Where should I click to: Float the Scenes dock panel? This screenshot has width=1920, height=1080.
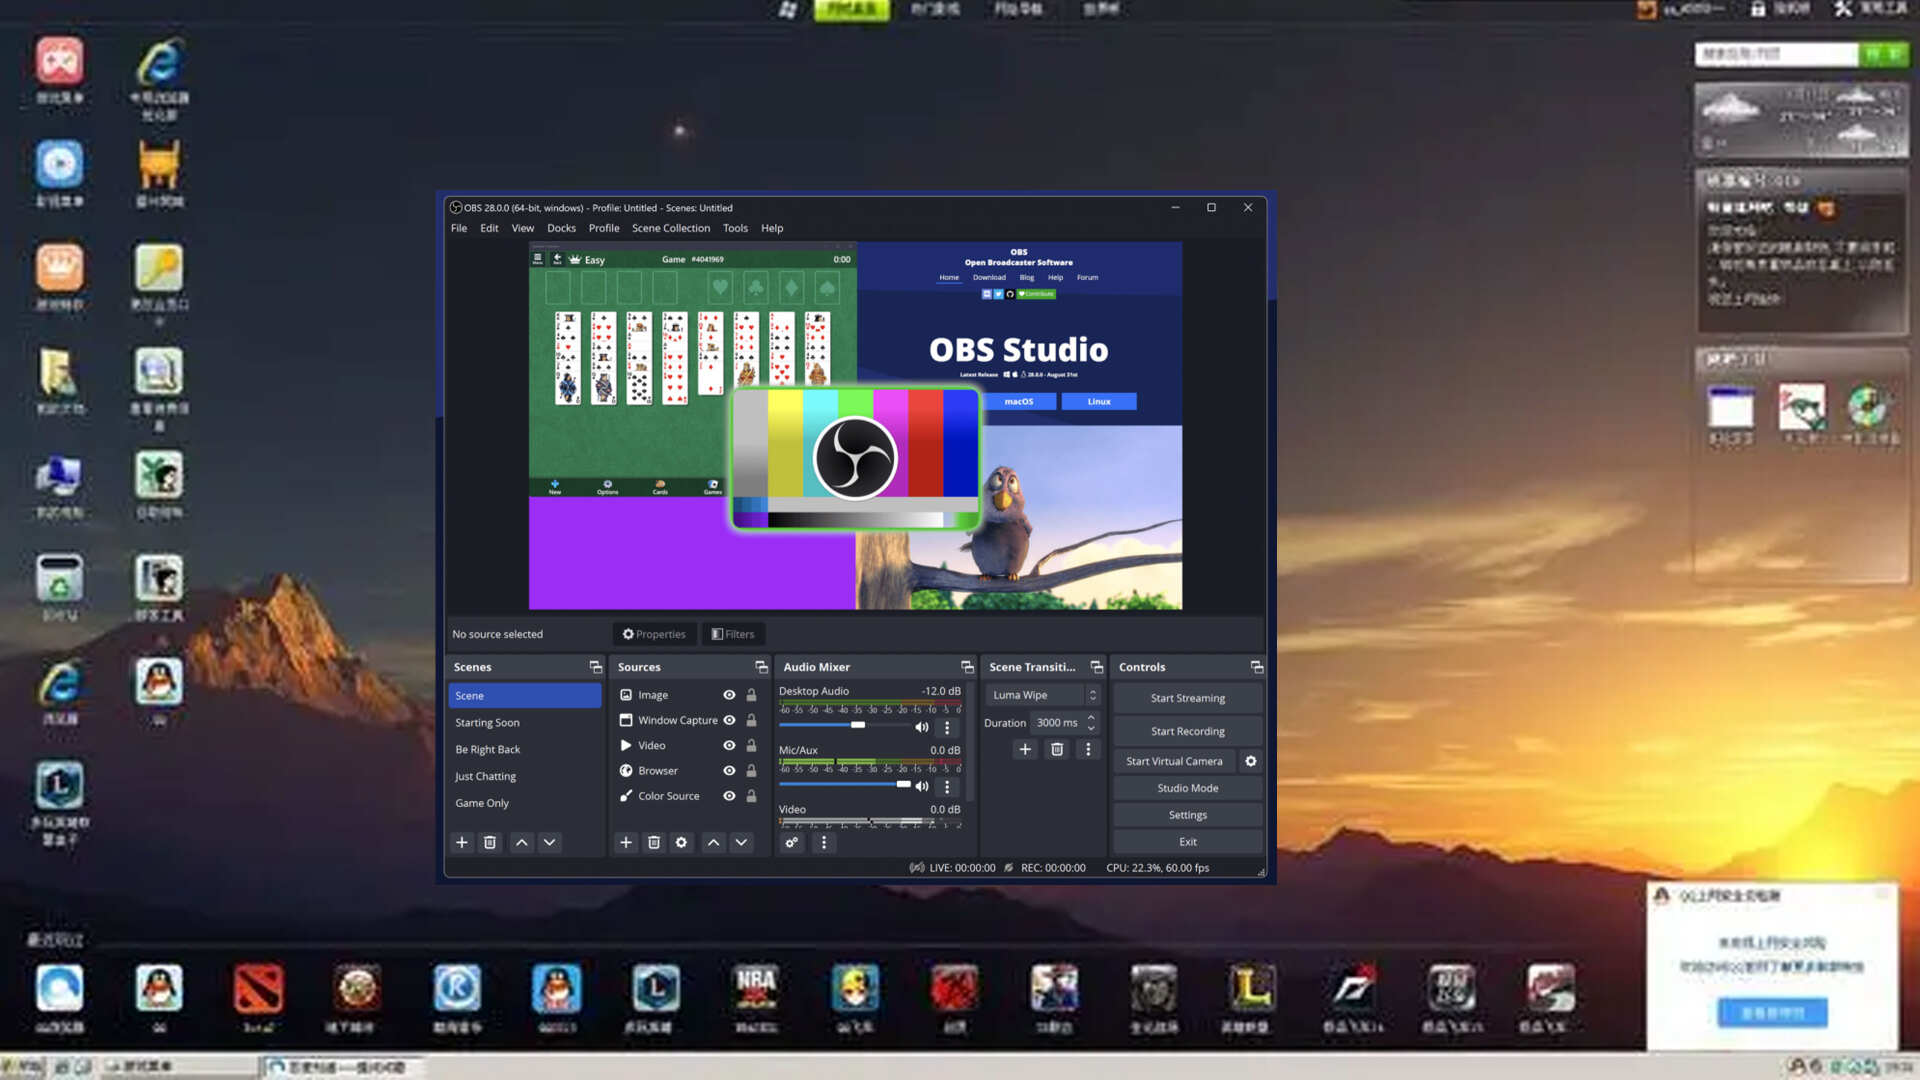click(596, 667)
